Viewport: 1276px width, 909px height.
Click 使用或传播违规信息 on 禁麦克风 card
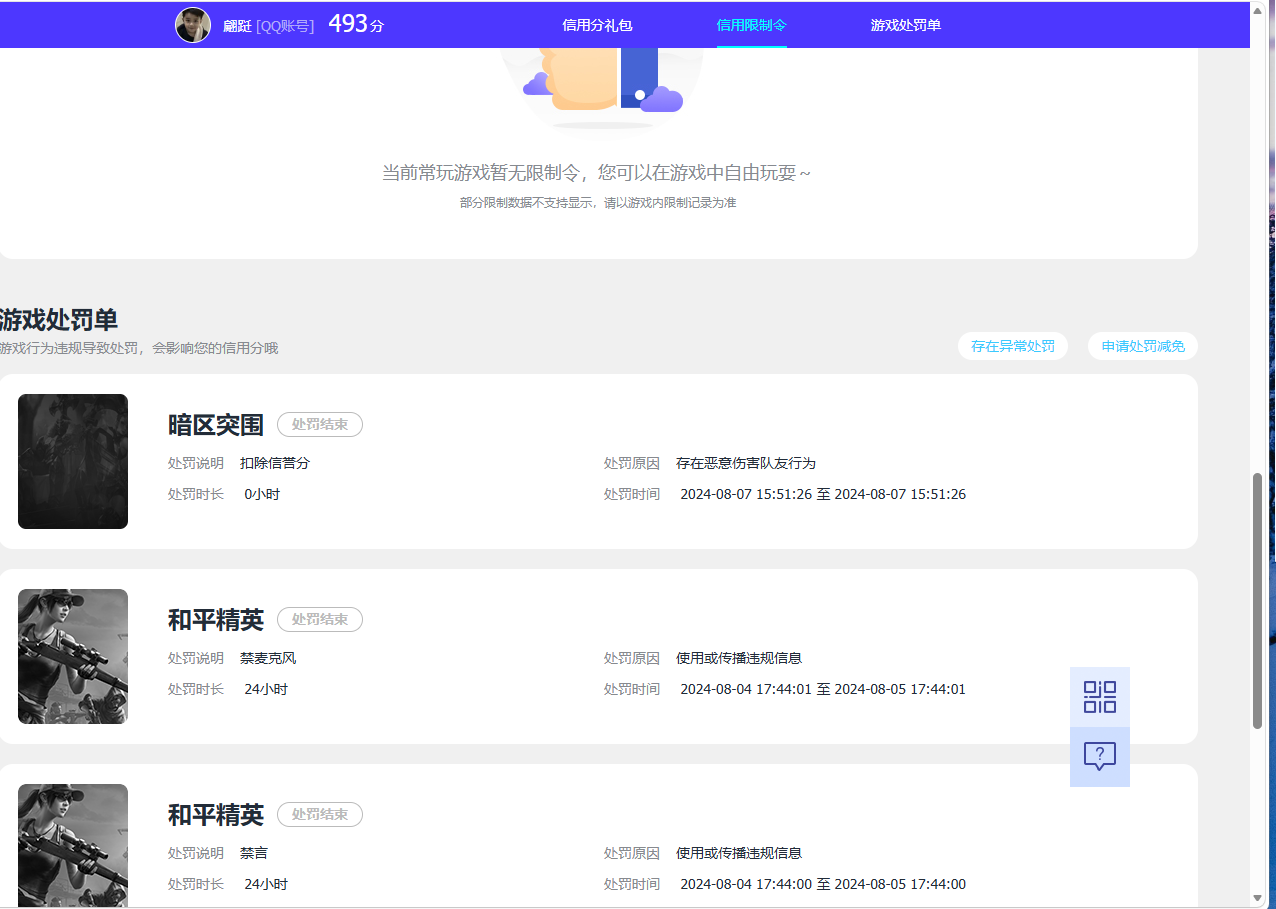pyautogui.click(x=739, y=658)
